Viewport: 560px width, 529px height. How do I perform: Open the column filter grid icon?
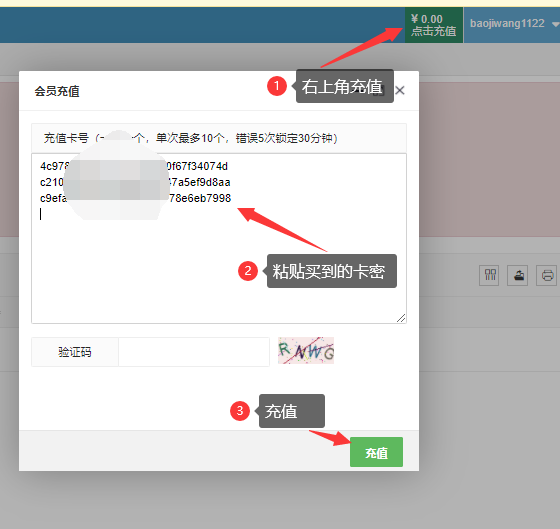point(489,275)
